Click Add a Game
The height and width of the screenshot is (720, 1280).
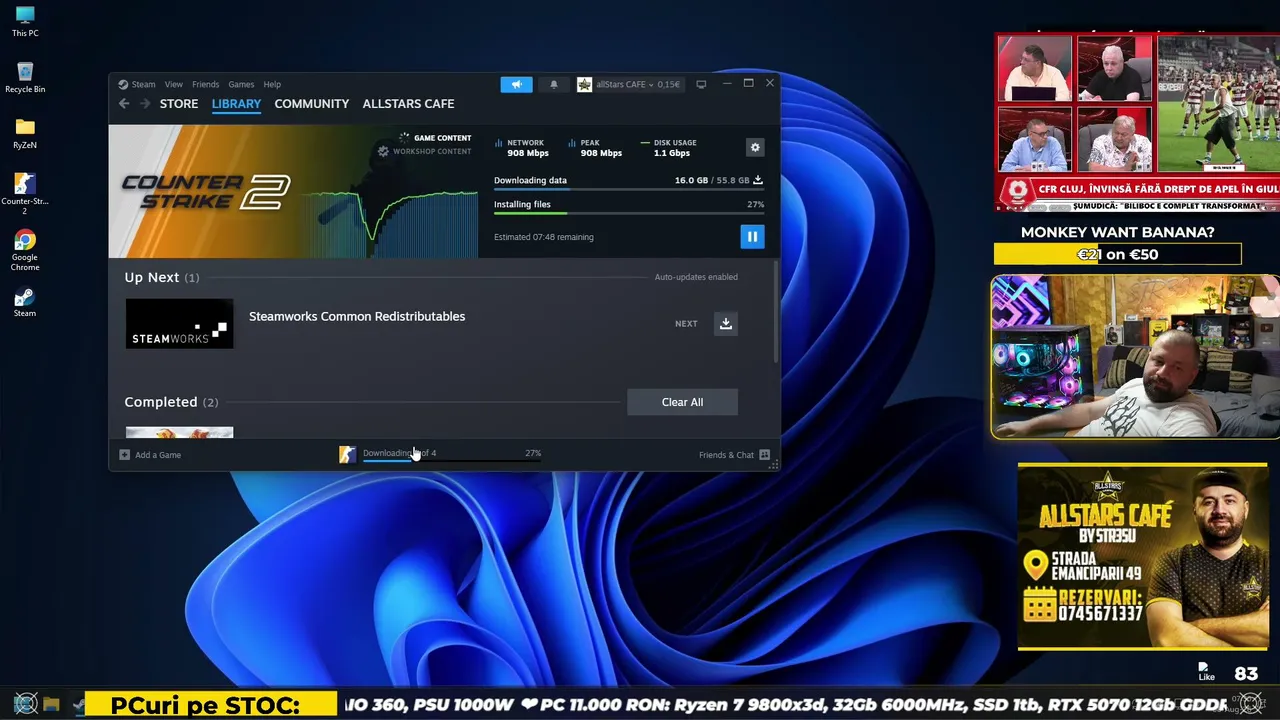pyautogui.click(x=150, y=455)
